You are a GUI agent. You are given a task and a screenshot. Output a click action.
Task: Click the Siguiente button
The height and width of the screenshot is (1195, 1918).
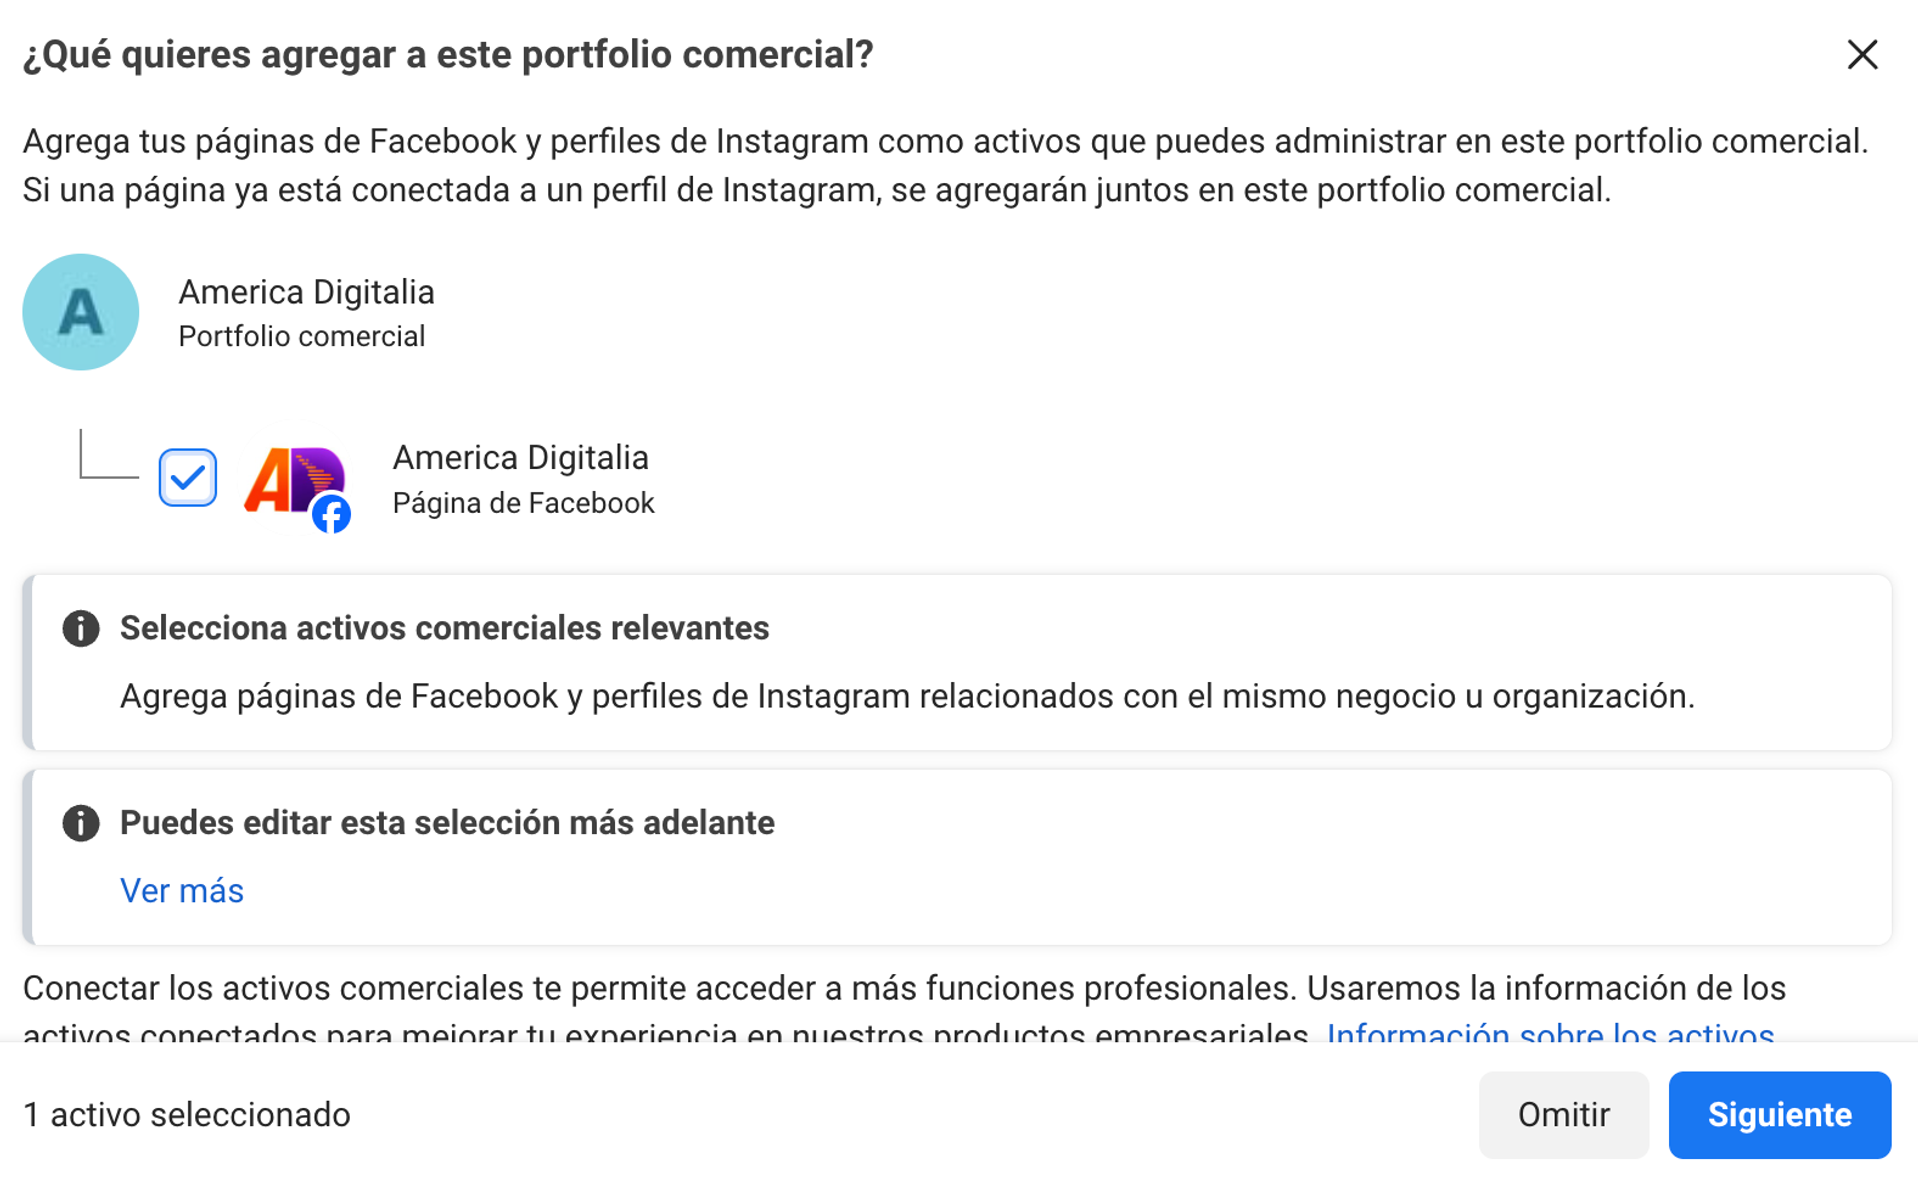click(x=1779, y=1115)
